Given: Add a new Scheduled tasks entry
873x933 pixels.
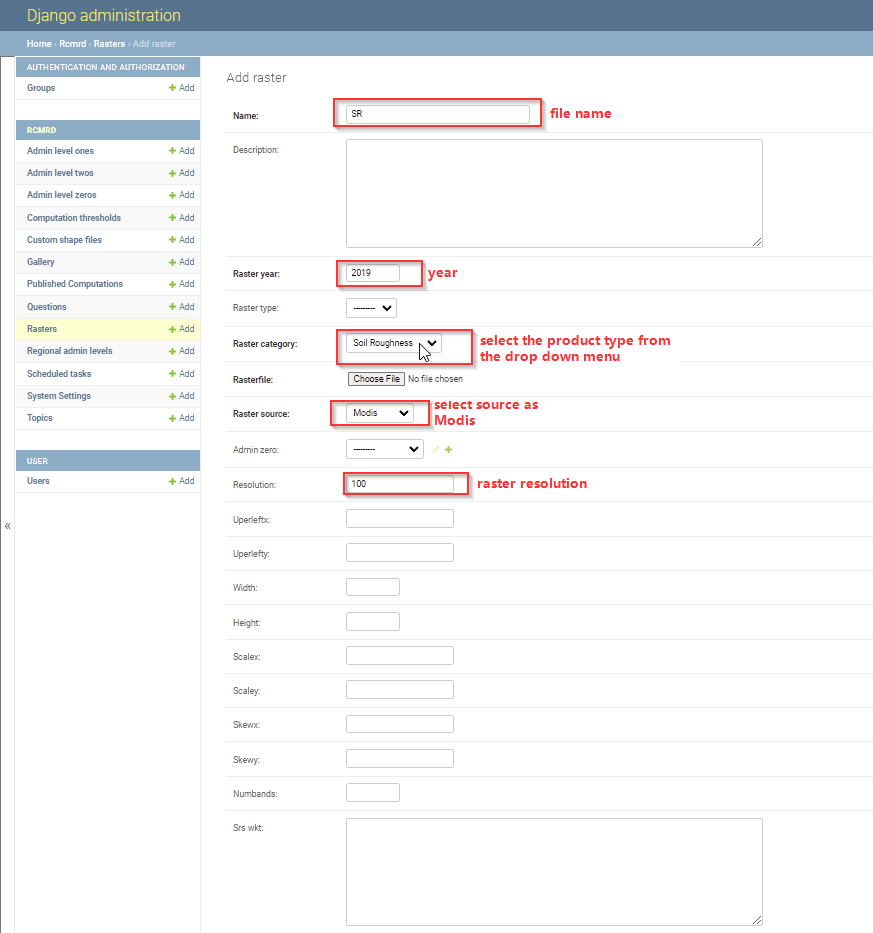Looking at the screenshot, I should (x=182, y=374).
